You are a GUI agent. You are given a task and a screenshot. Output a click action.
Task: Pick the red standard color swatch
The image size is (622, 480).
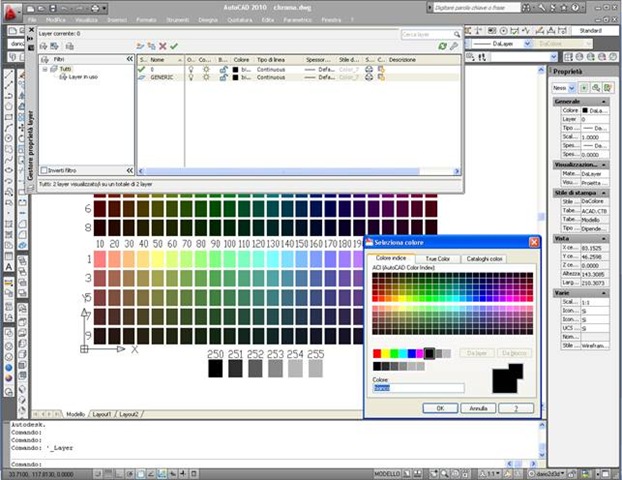pyautogui.click(x=377, y=353)
